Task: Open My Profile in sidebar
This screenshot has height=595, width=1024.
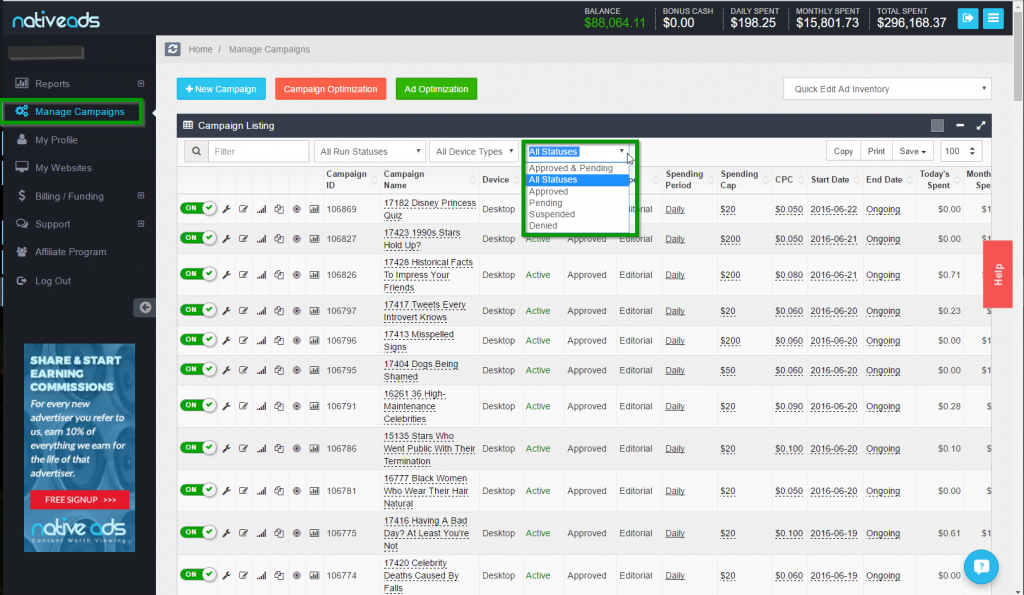Action: click(56, 140)
